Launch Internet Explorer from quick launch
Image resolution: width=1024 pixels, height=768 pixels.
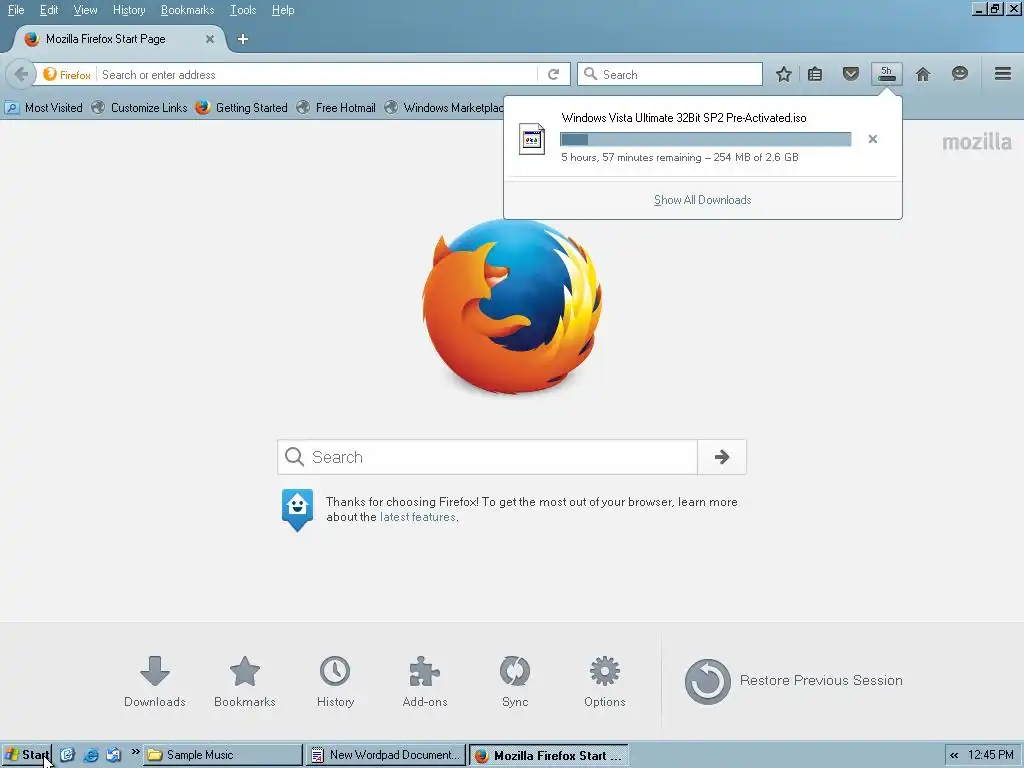[90, 755]
